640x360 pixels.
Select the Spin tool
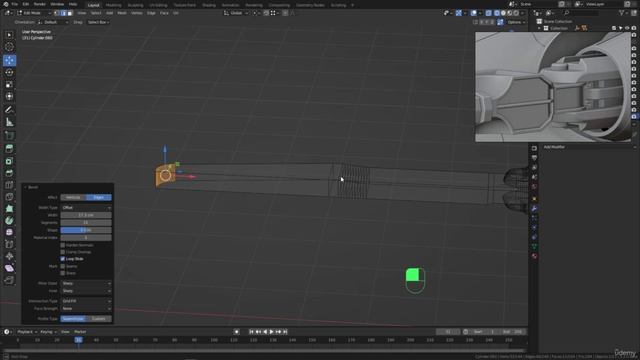click(x=9, y=221)
